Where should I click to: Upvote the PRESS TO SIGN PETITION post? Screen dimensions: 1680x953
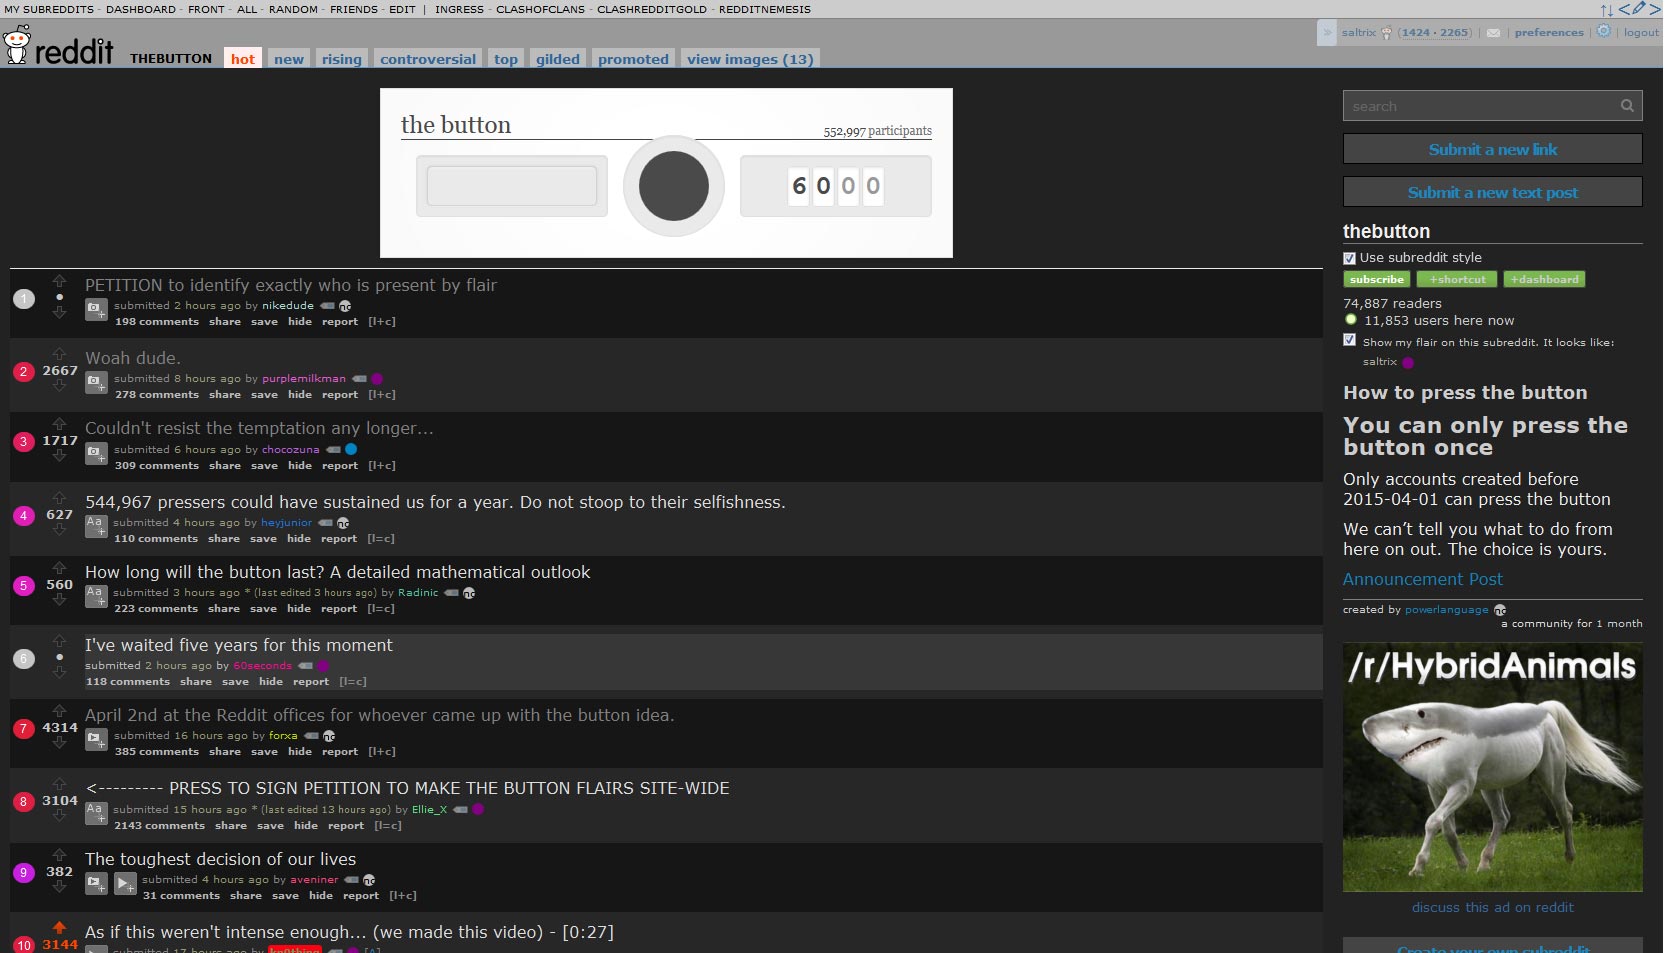tap(59, 784)
